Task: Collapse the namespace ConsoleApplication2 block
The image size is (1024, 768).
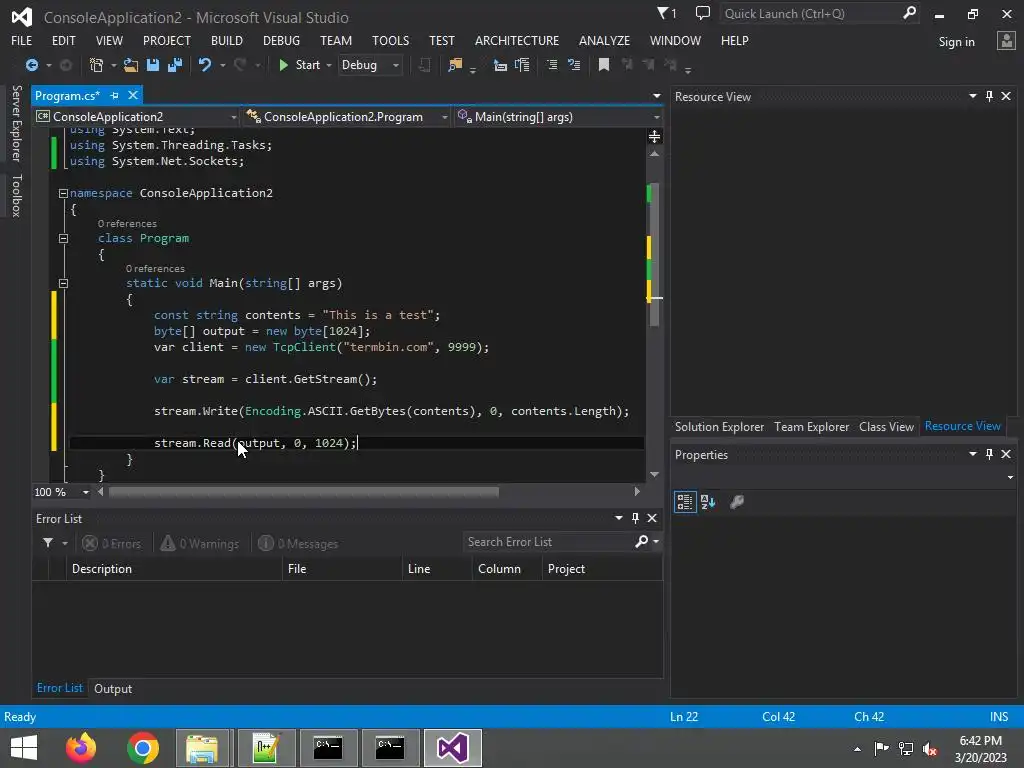Action: tap(63, 193)
